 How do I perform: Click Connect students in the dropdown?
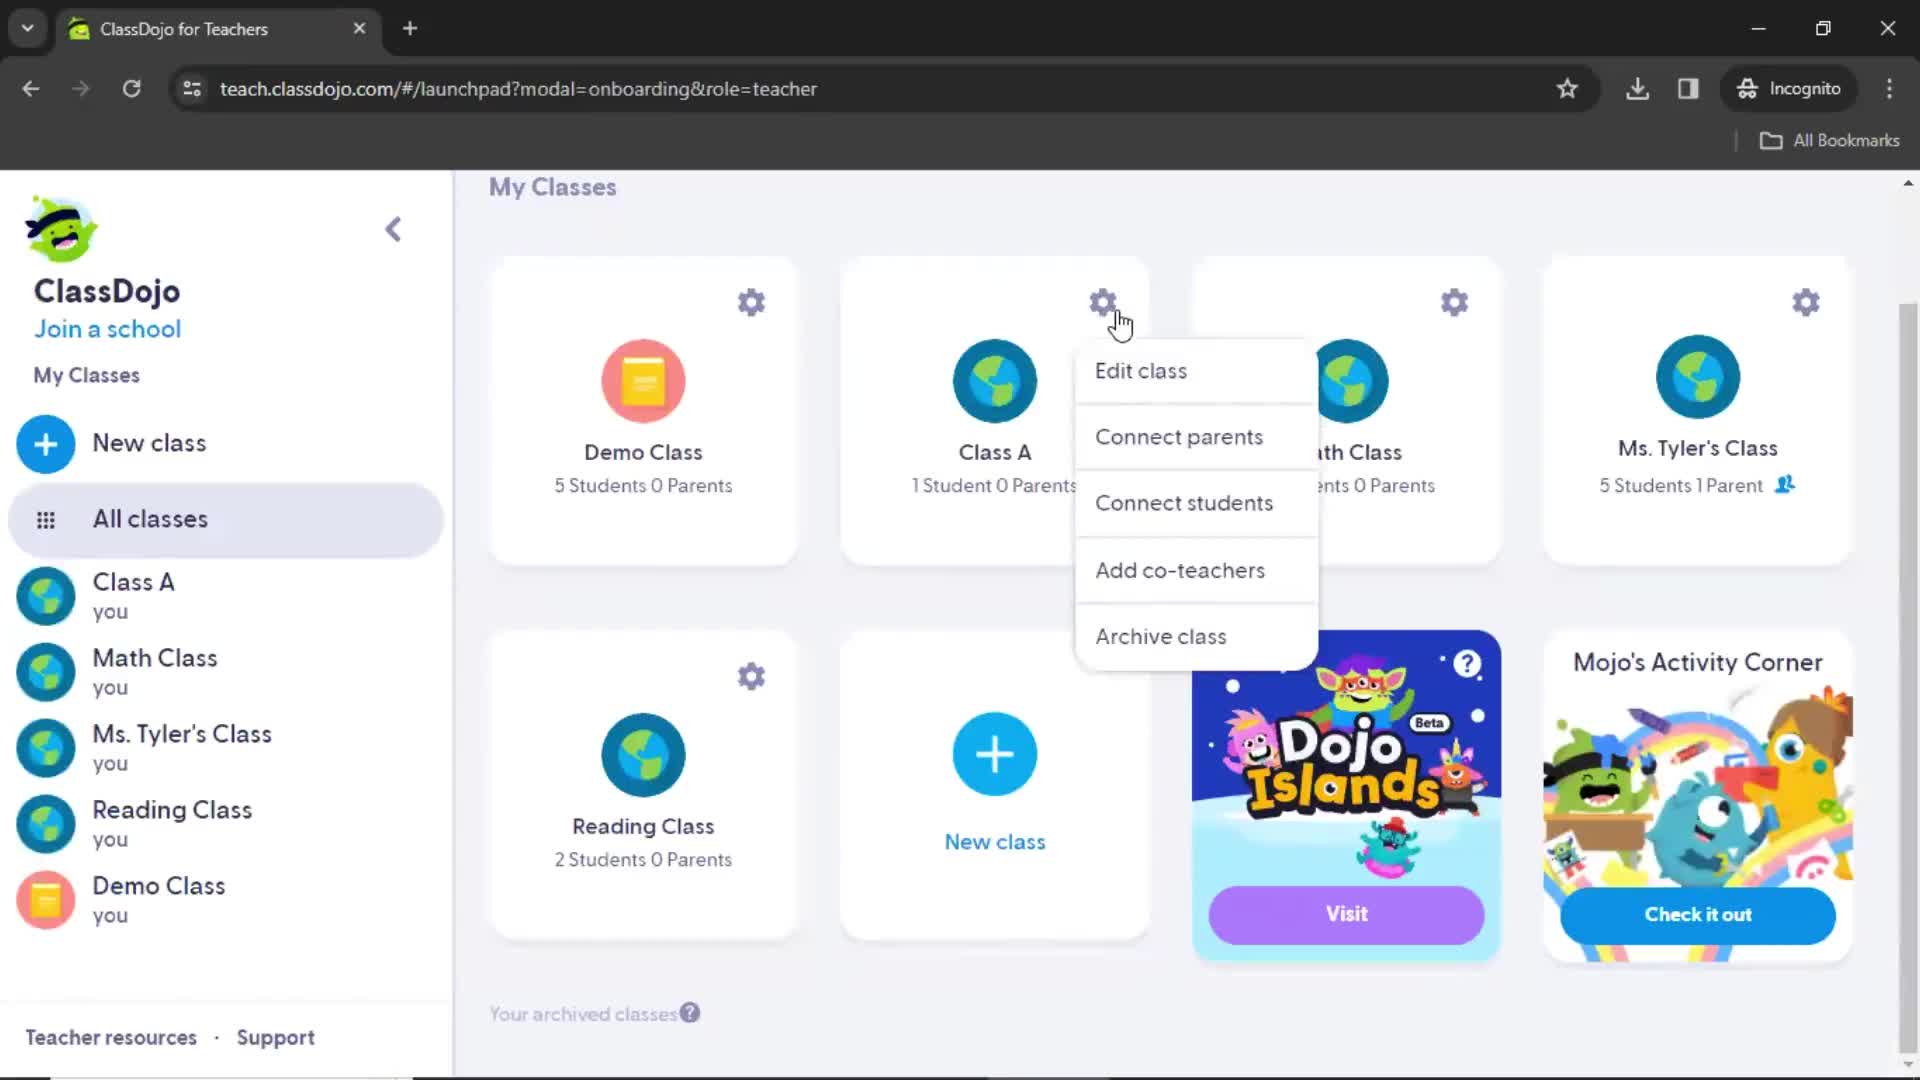pos(1184,502)
